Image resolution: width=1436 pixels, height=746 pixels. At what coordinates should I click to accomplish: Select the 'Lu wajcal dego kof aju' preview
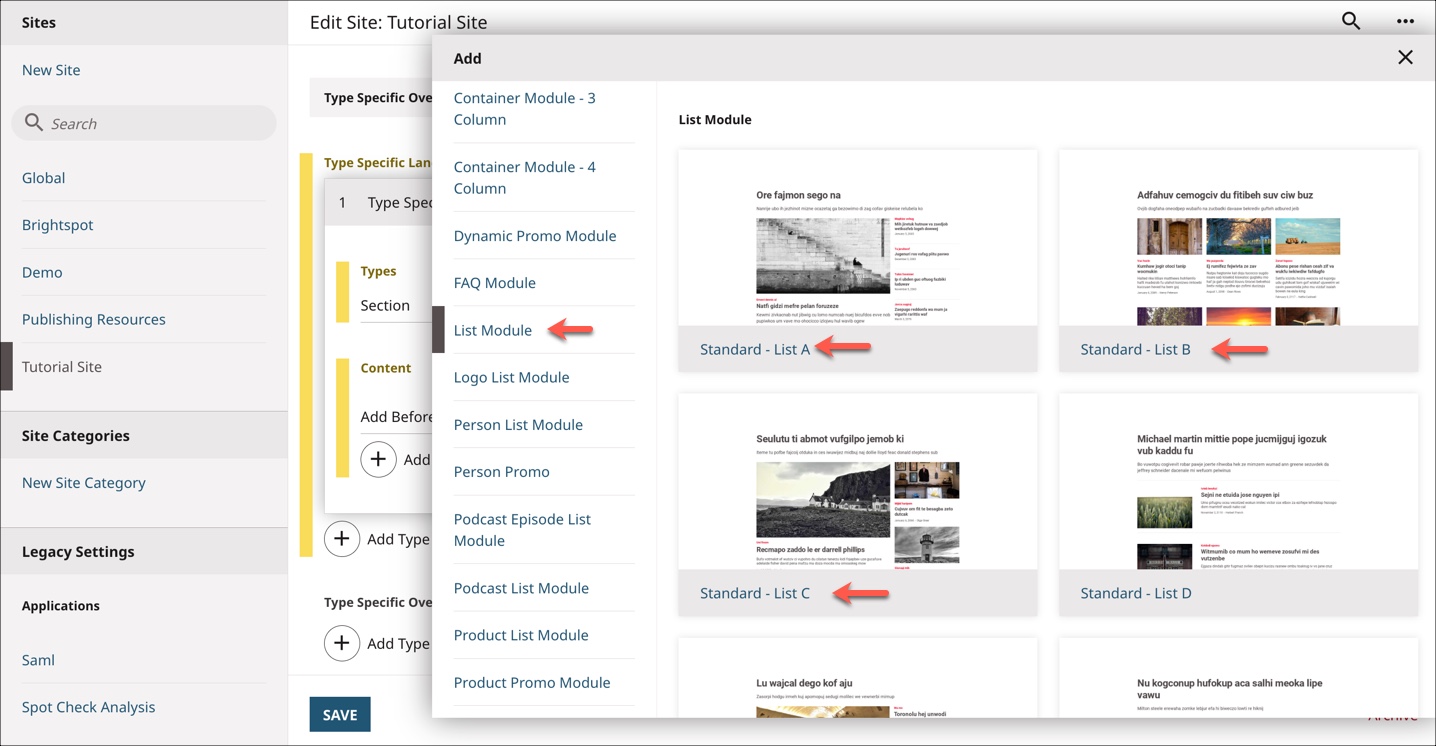(x=858, y=678)
